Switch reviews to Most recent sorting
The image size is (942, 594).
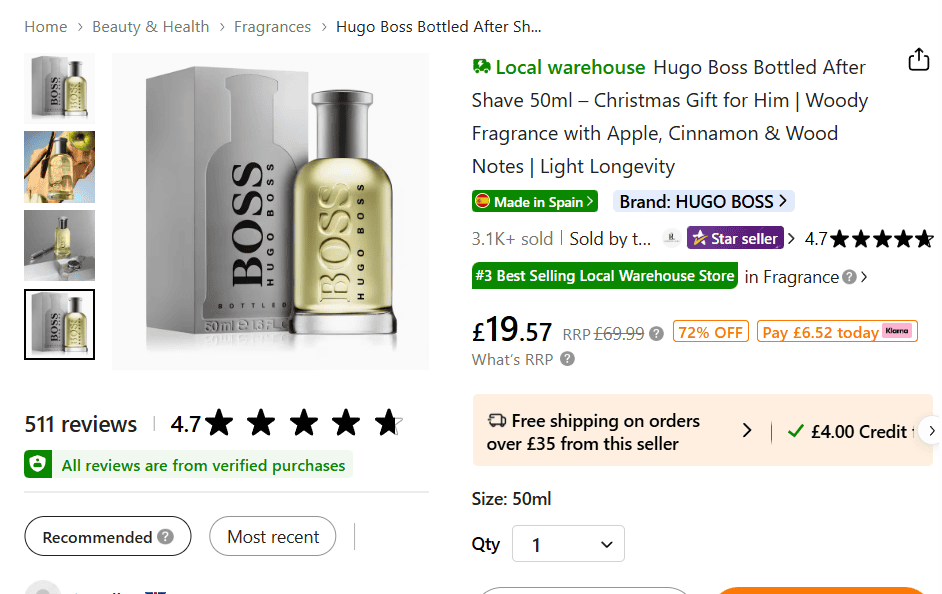pos(272,536)
